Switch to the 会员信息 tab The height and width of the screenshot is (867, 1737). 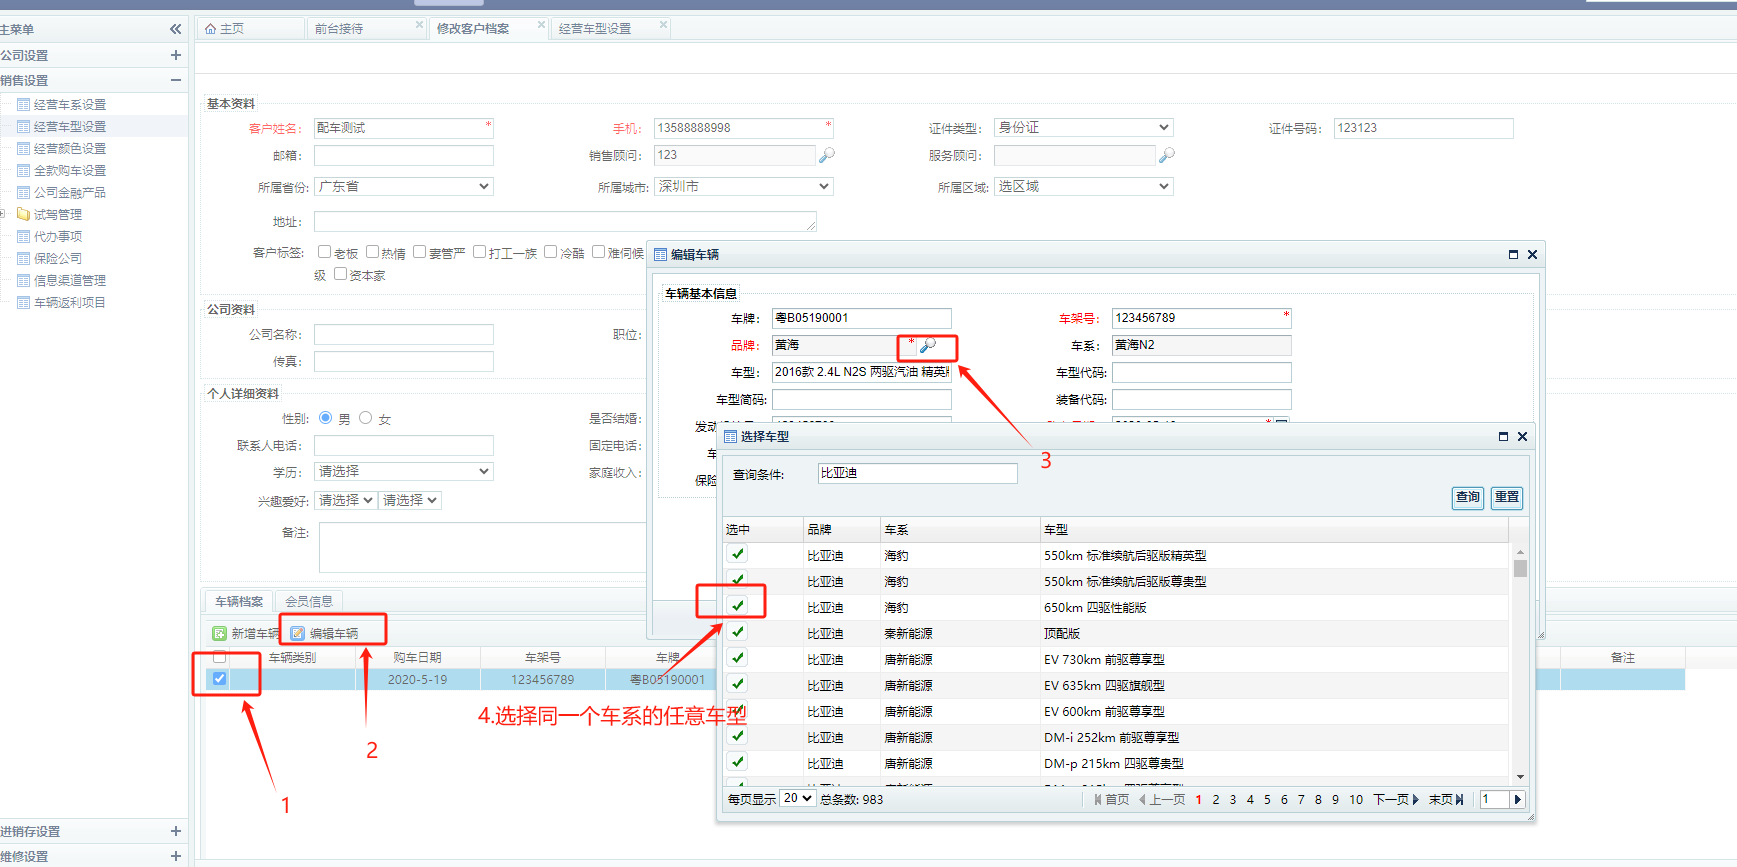pos(309,601)
